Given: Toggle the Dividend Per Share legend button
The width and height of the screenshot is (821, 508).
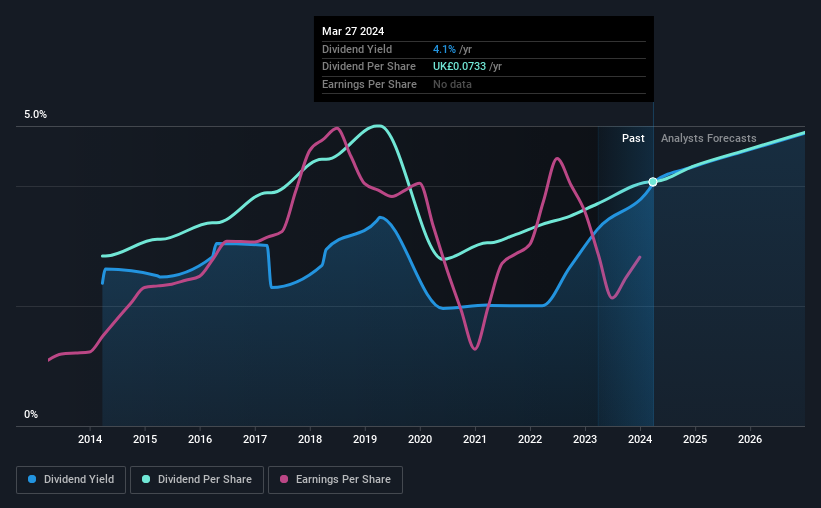Looking at the screenshot, I should point(197,480).
